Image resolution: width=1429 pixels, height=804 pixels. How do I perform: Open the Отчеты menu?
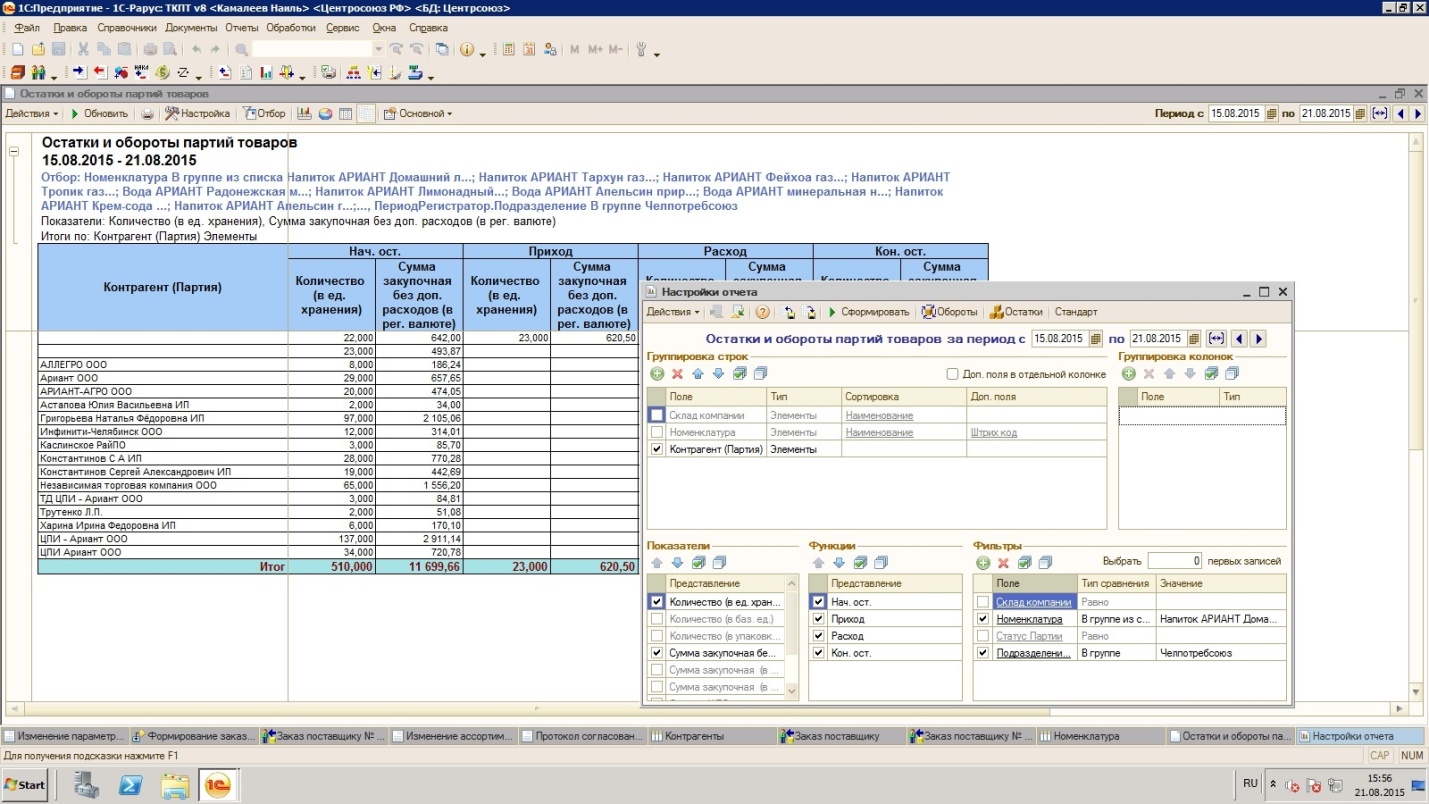242,28
